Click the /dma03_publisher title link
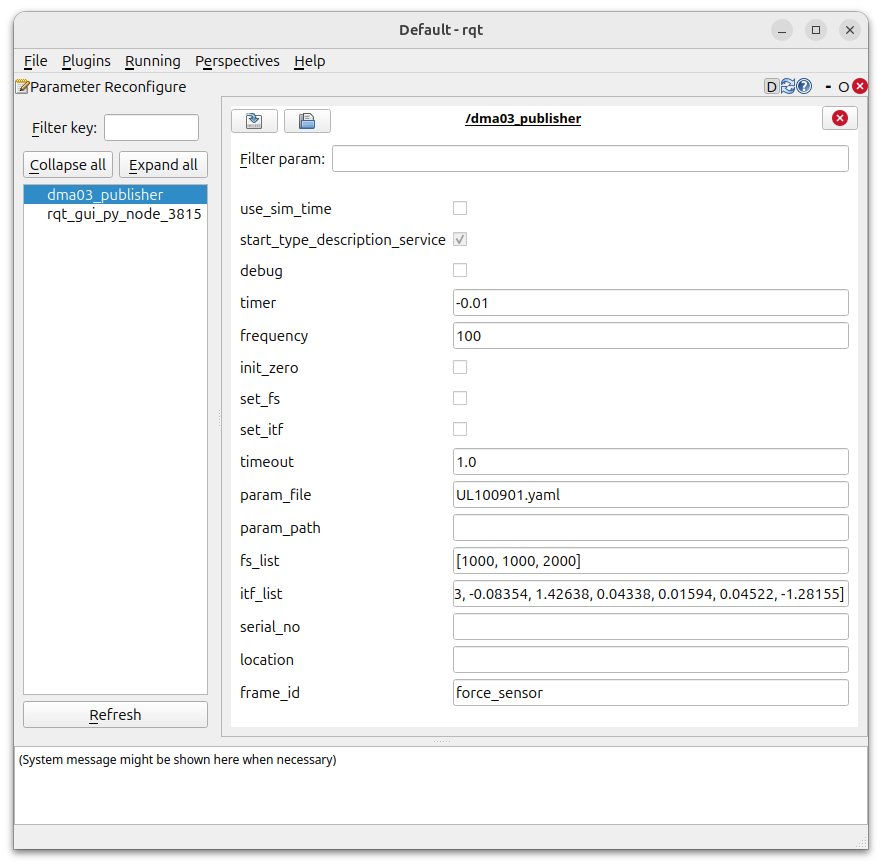The image size is (882, 866). point(523,118)
